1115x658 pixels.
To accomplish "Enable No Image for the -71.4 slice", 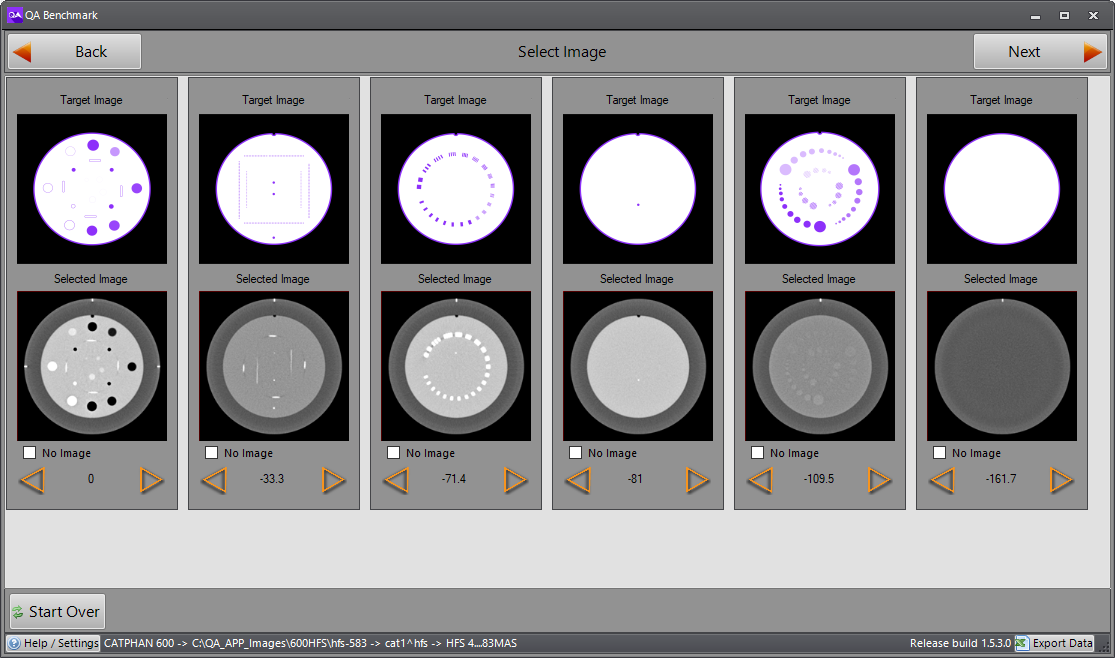I will pos(394,453).
